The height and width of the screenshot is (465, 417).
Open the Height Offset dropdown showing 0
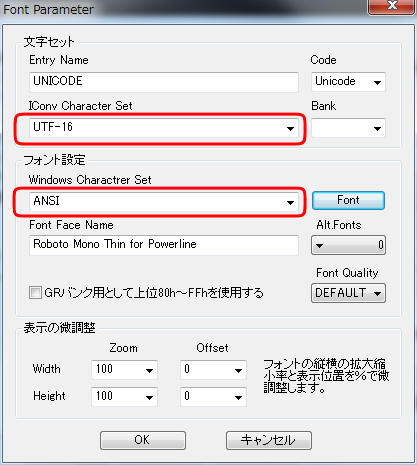click(213, 397)
